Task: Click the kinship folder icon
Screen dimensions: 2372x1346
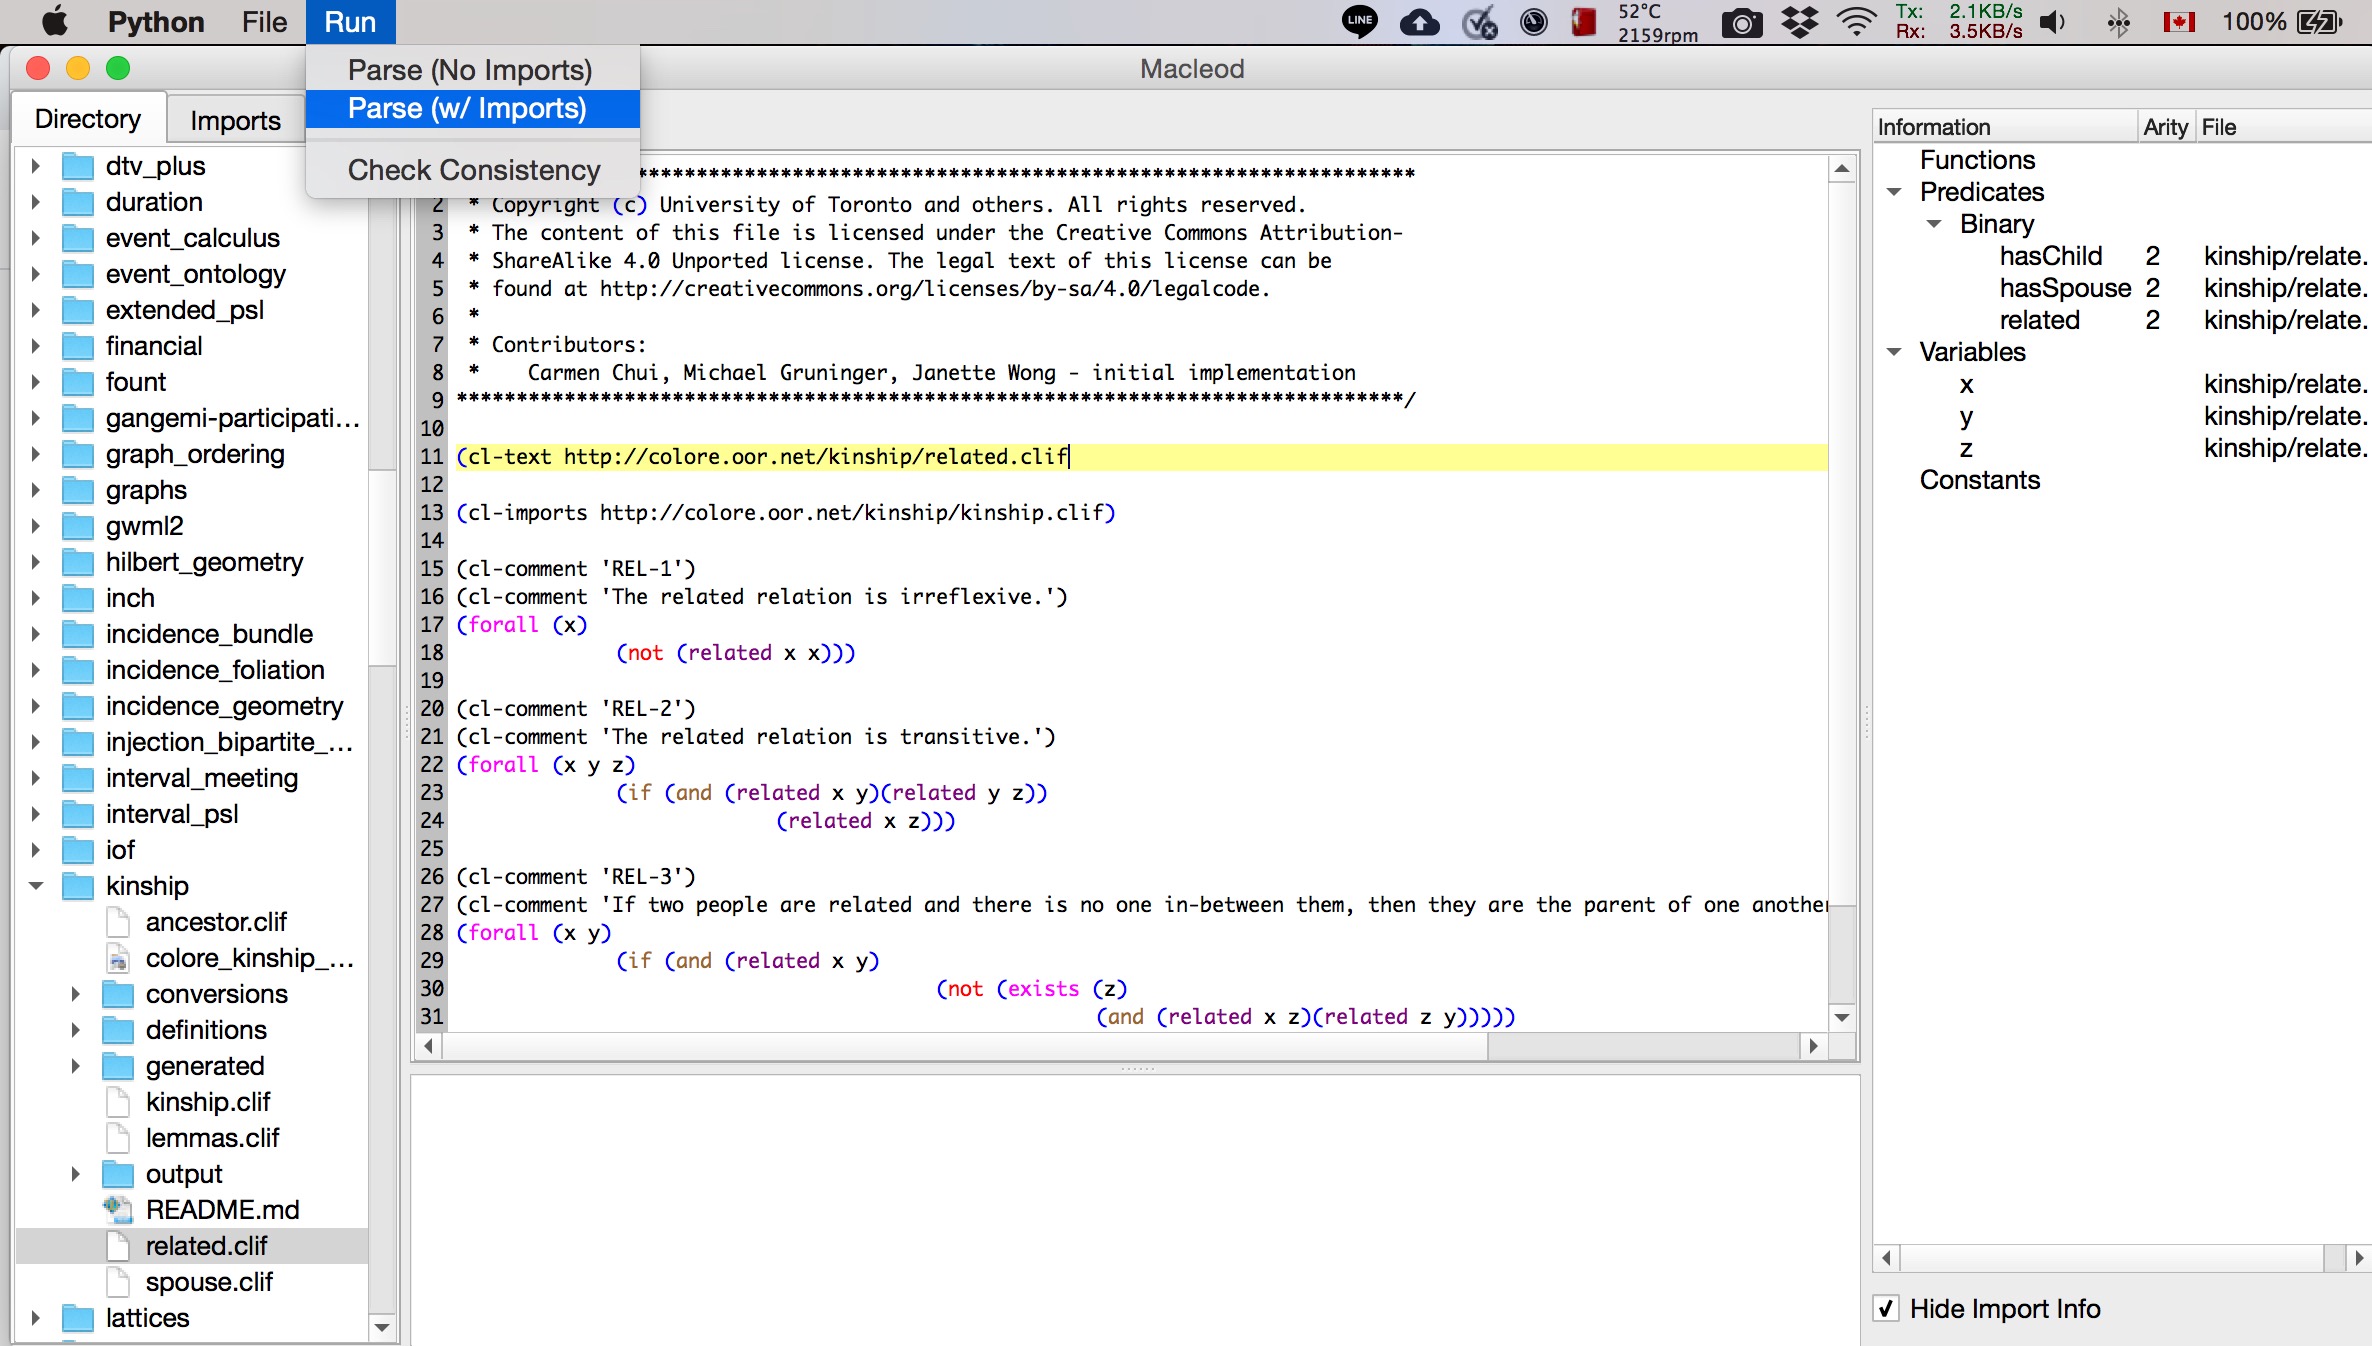Action: coord(76,886)
